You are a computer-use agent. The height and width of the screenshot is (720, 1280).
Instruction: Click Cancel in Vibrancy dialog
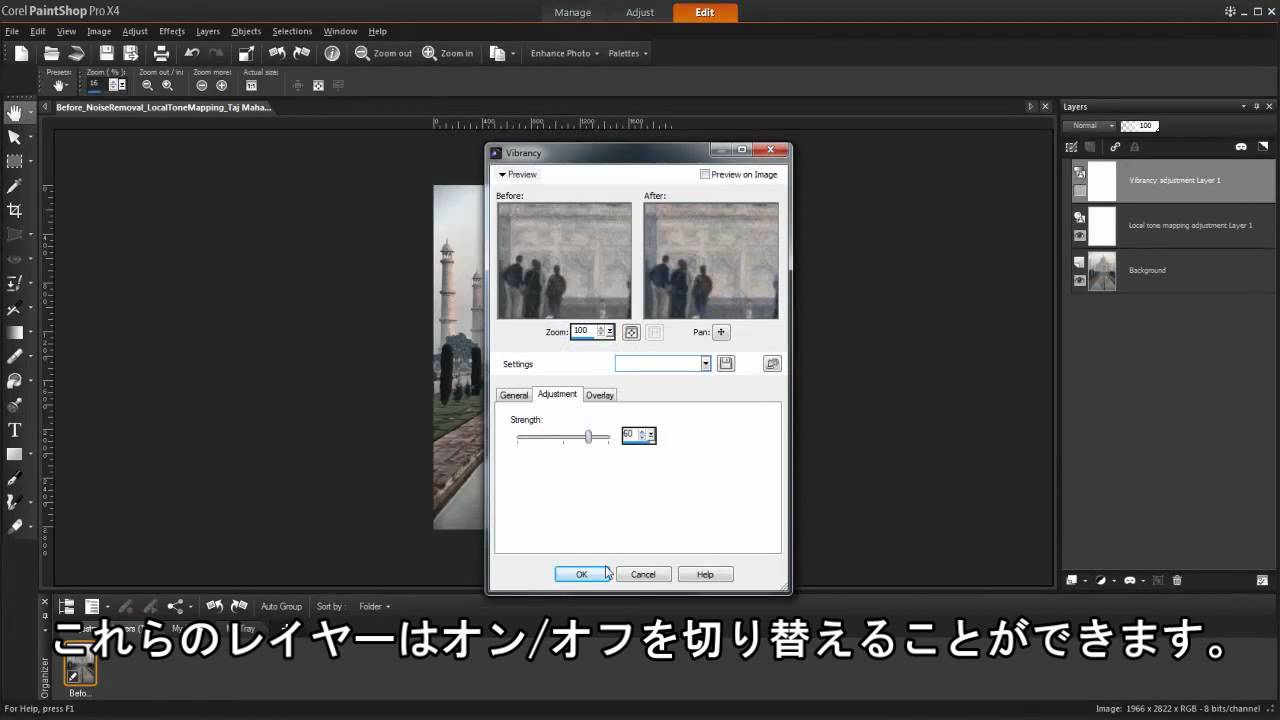643,574
